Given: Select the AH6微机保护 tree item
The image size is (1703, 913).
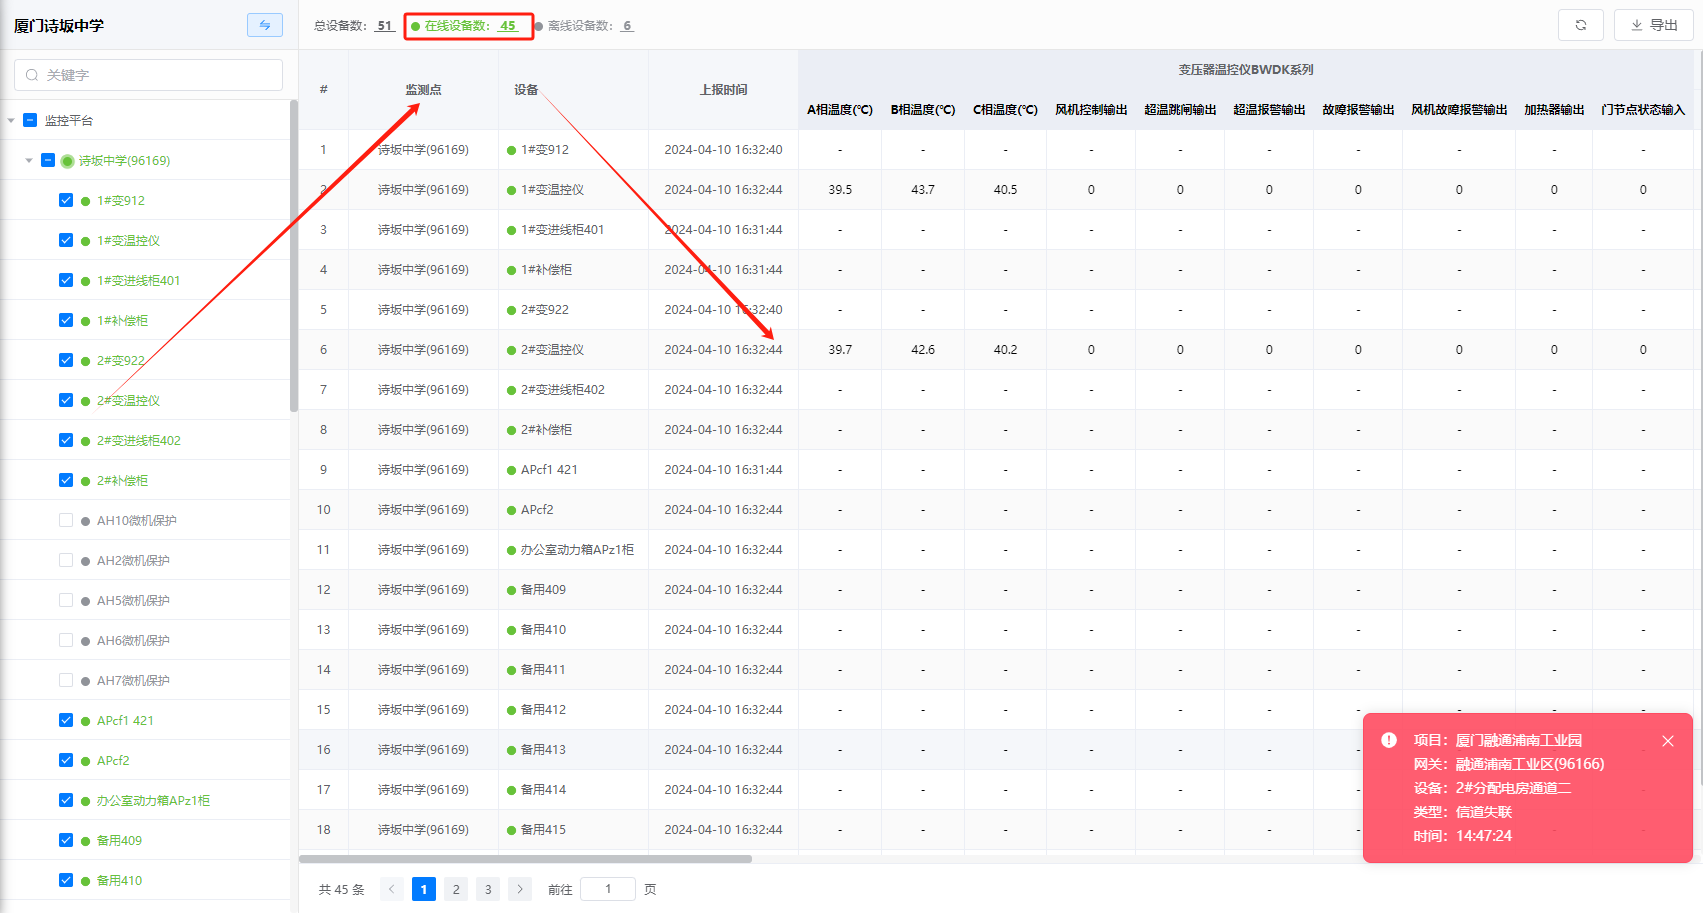Looking at the screenshot, I should coord(133,640).
